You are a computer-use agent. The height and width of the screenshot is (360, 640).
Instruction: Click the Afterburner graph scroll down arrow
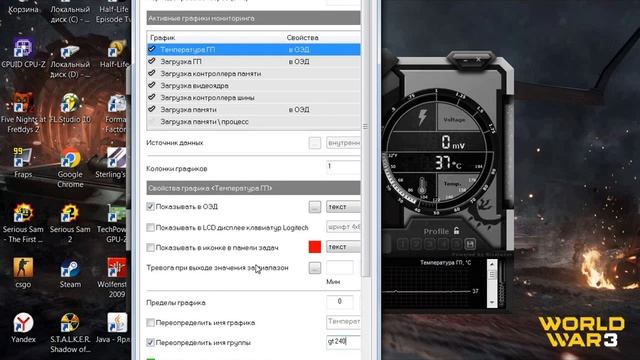click(x=492, y=302)
